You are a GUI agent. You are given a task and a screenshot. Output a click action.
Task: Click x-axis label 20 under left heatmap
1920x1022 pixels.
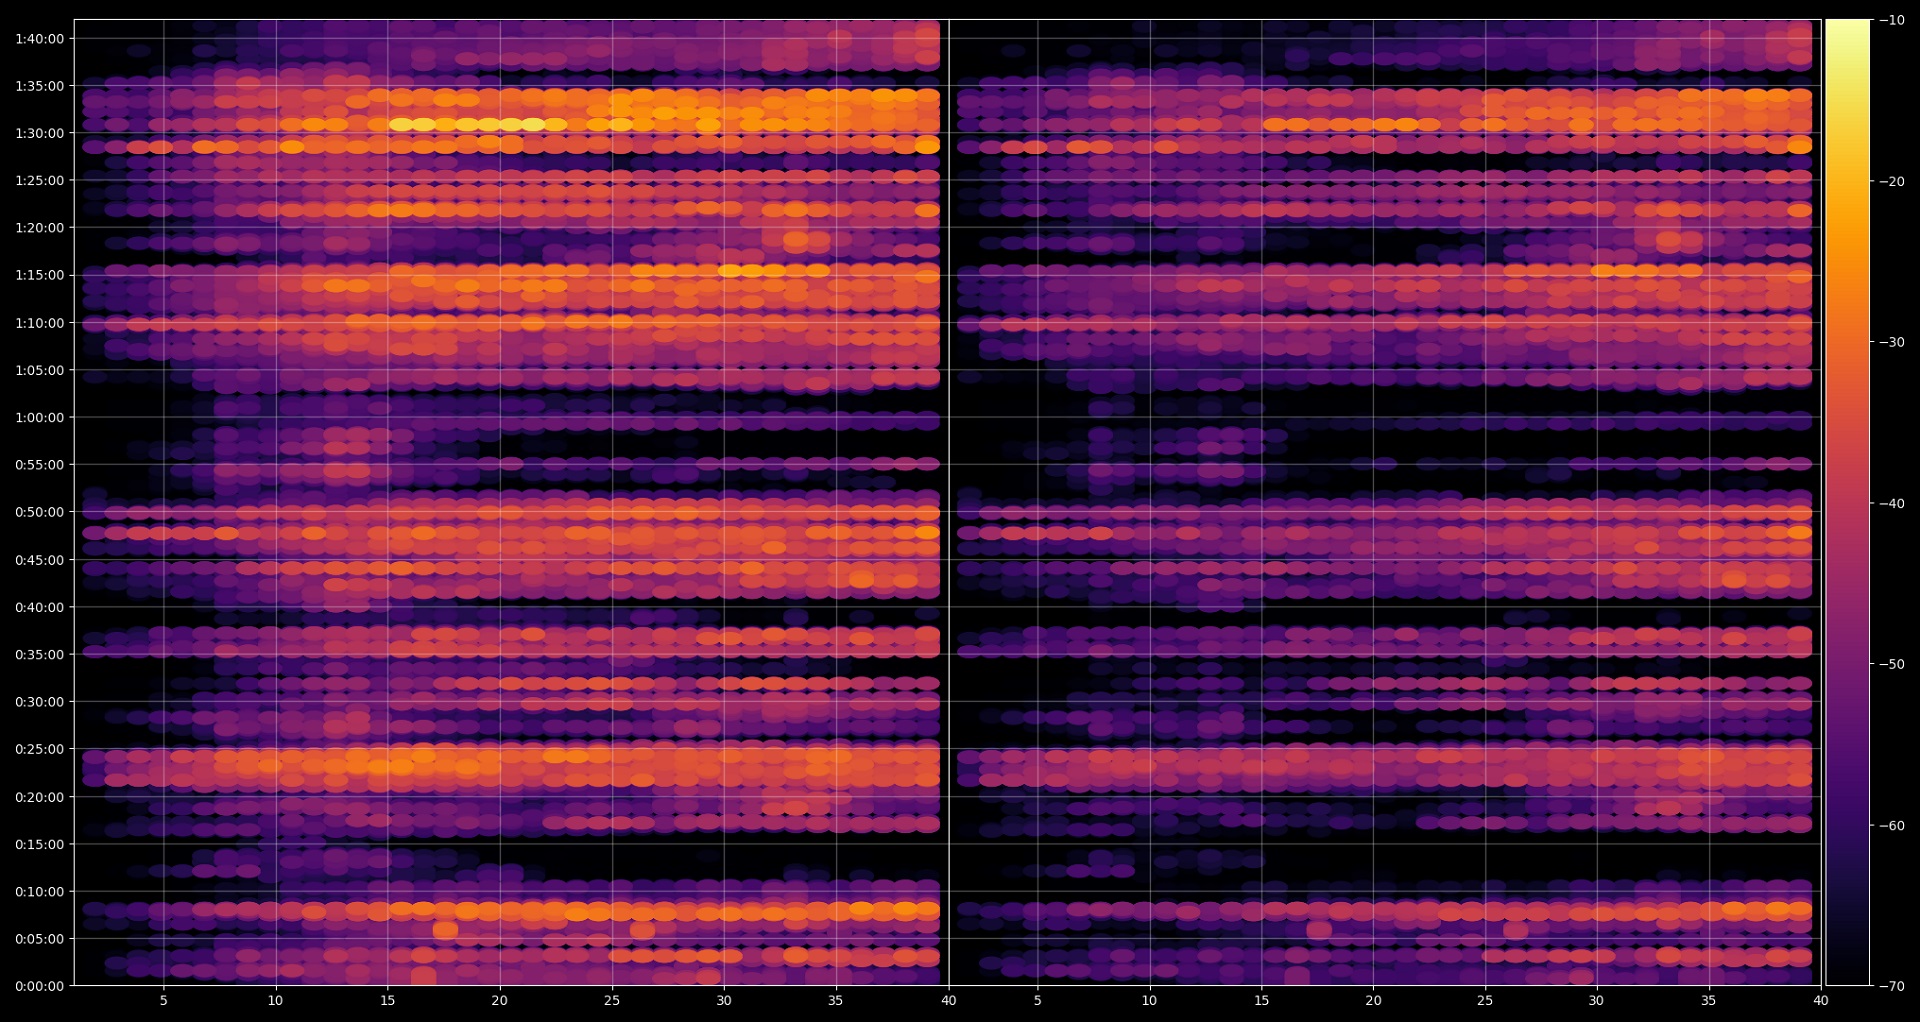(x=500, y=1000)
